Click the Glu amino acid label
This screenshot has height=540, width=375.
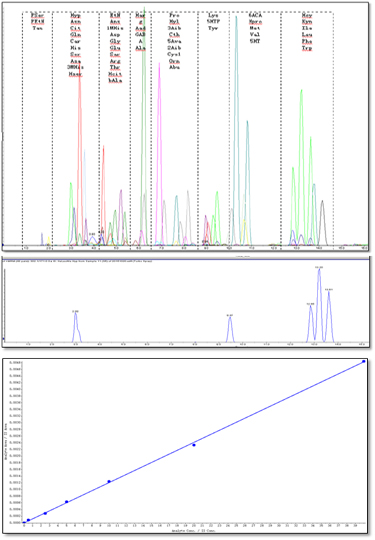click(115, 48)
